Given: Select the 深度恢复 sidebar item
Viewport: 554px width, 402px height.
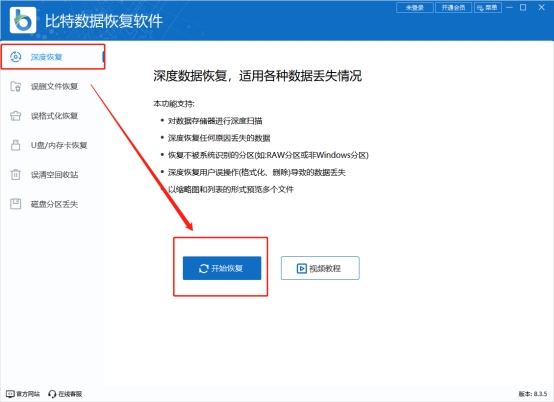Looking at the screenshot, I should pos(53,57).
